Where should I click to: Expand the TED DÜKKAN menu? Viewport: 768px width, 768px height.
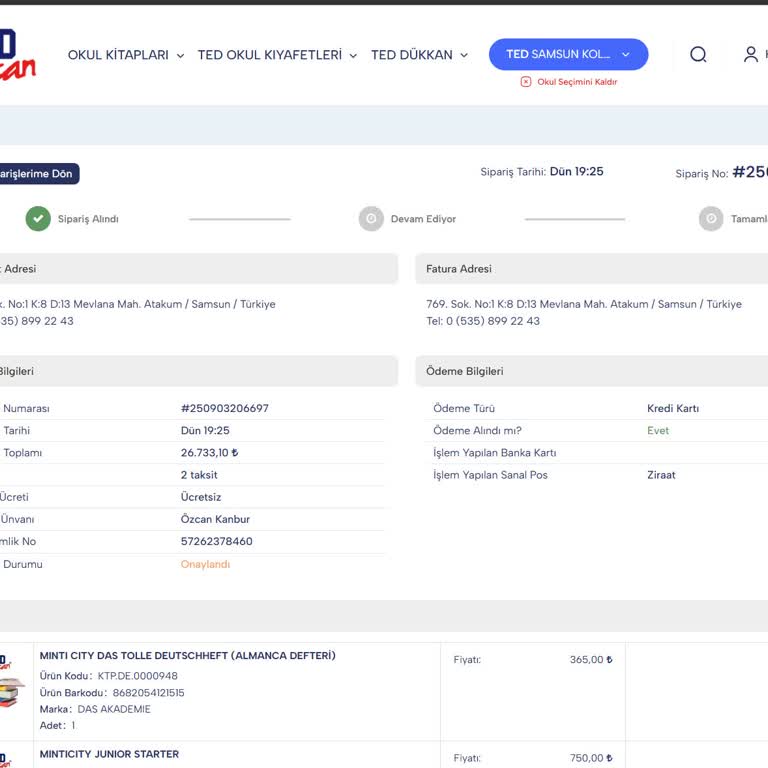coord(419,55)
